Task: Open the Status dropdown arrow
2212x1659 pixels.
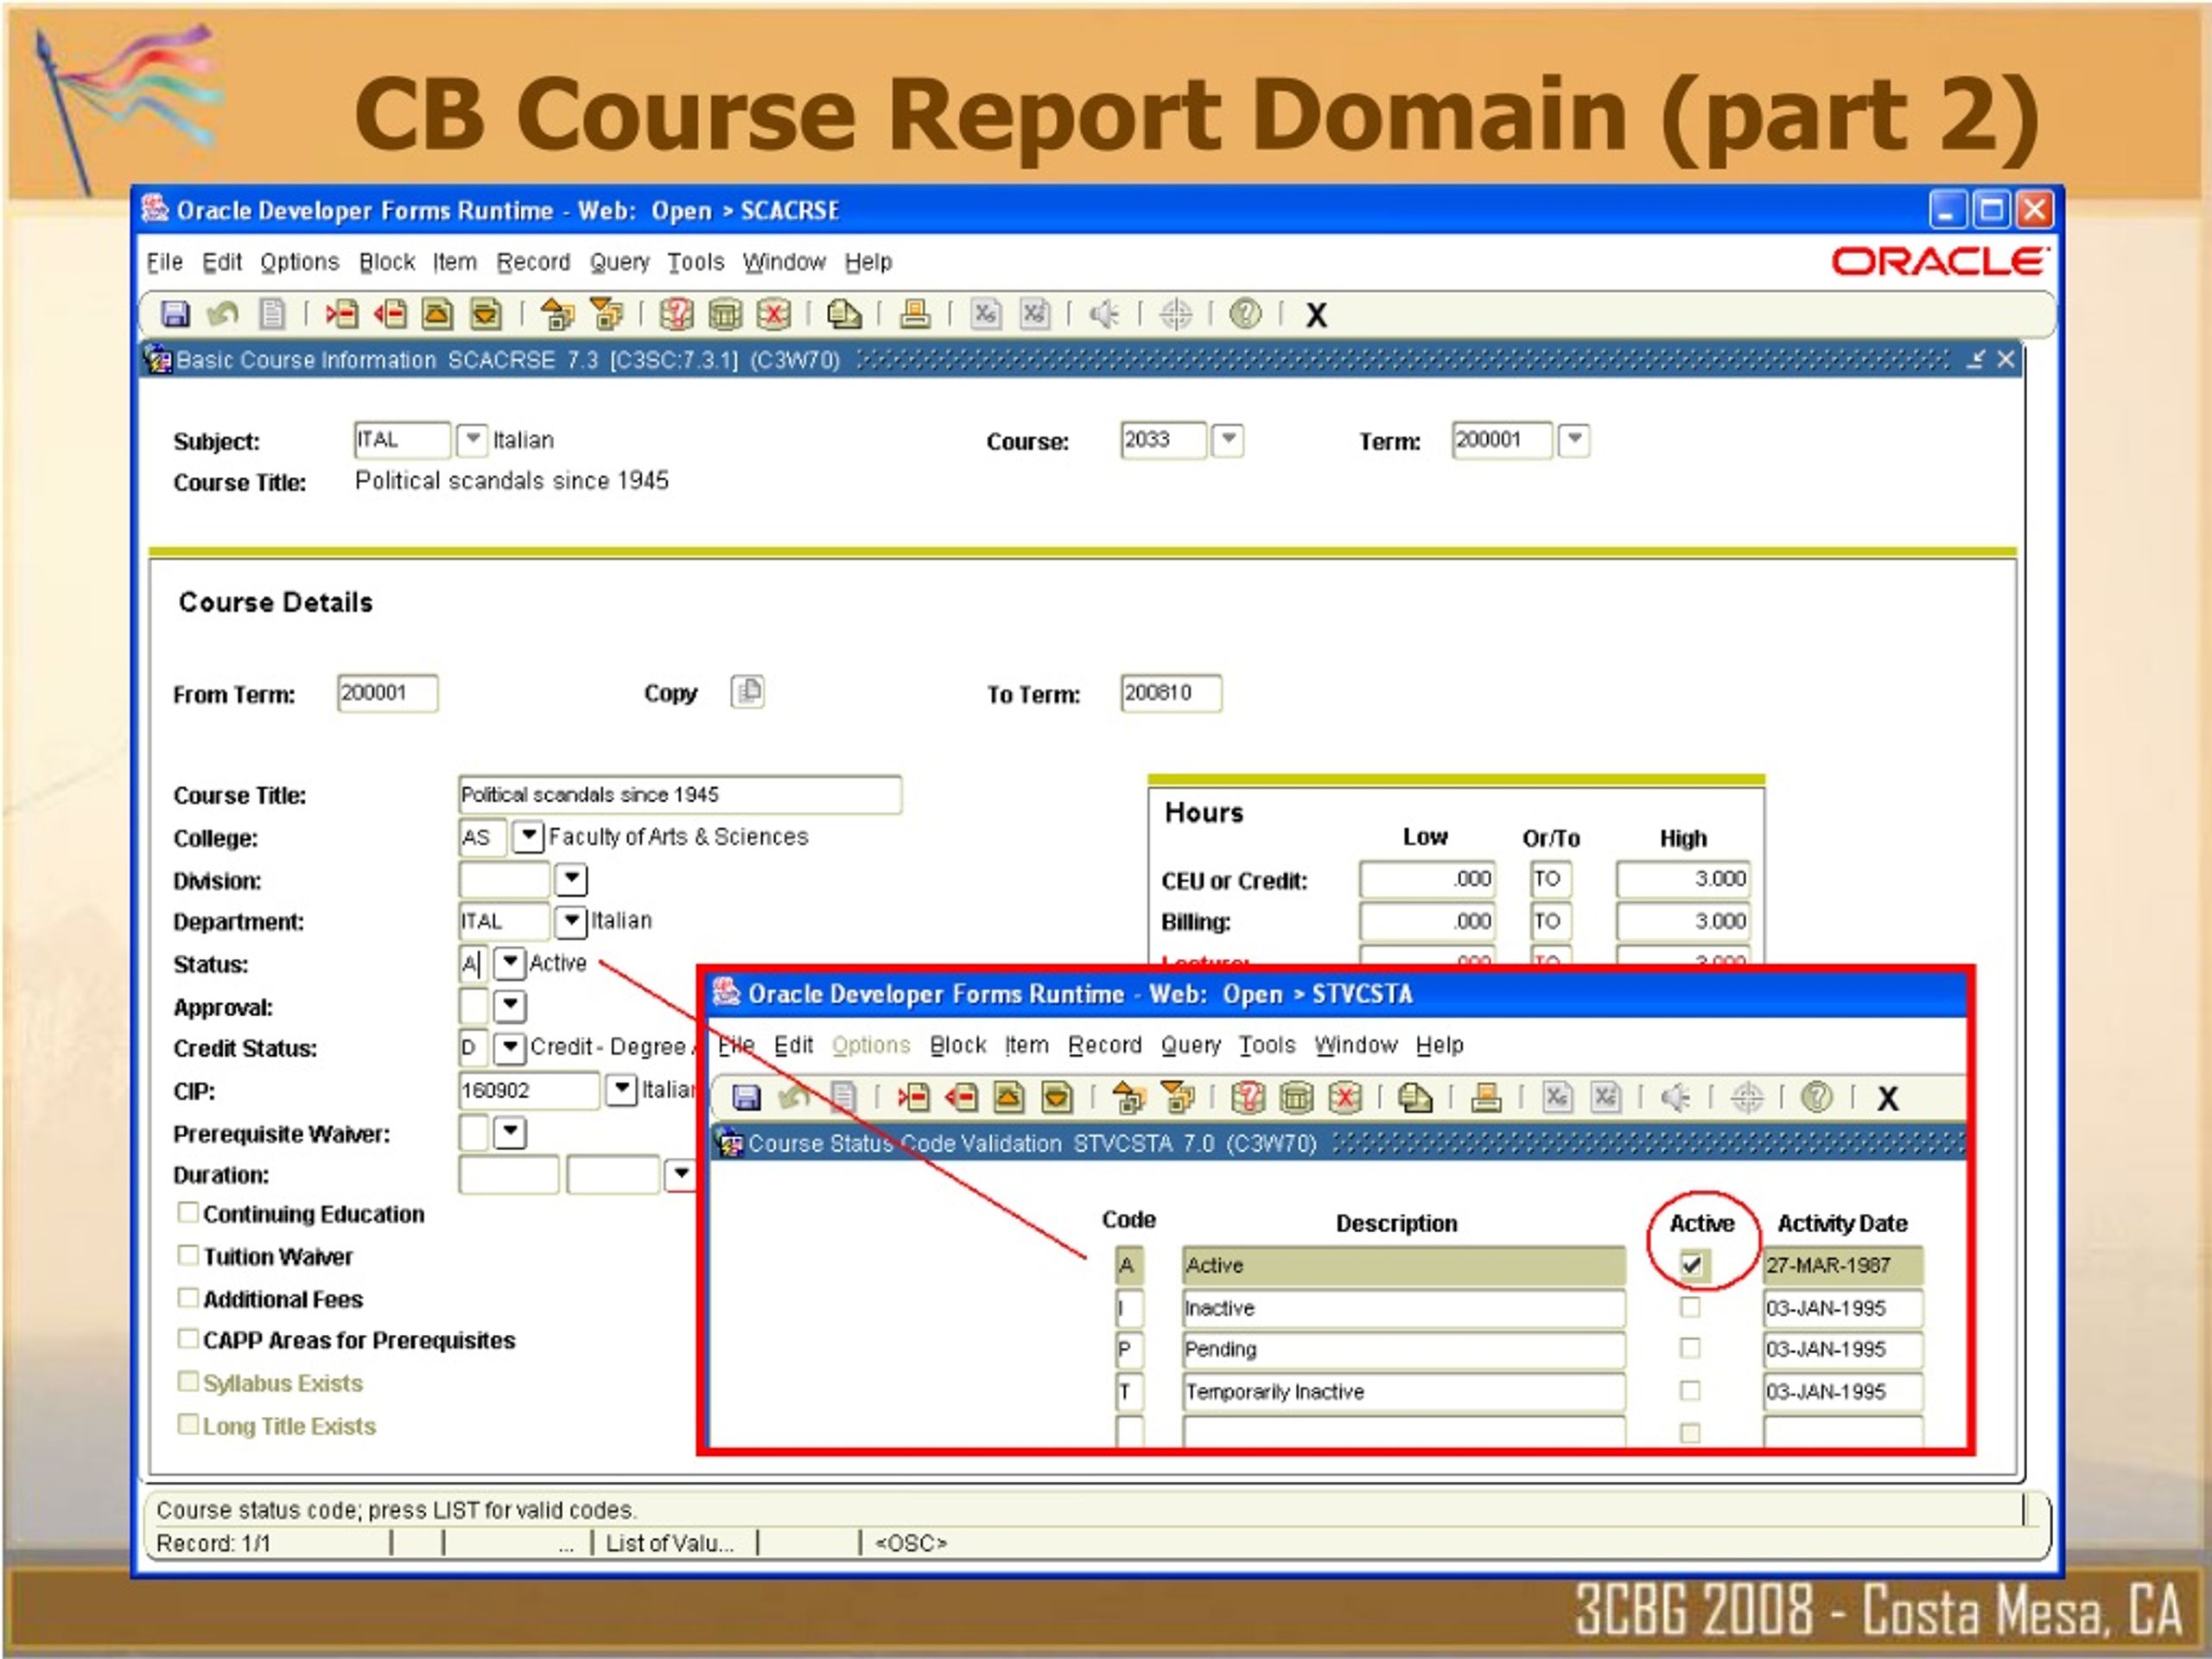Action: [x=510, y=963]
